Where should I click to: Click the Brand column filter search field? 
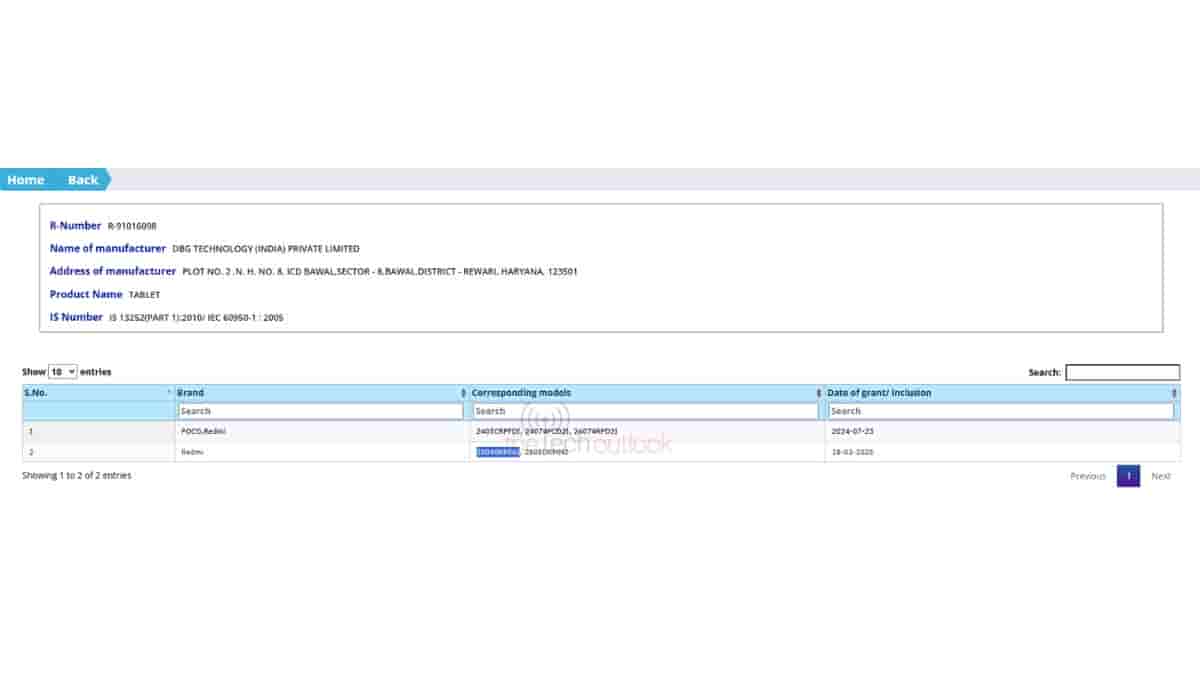point(320,411)
